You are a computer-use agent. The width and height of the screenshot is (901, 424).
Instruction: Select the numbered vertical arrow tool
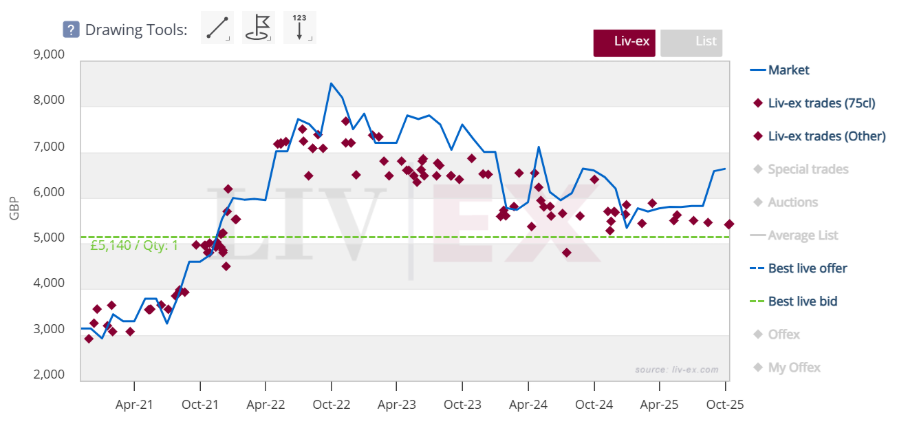pyautogui.click(x=300, y=28)
